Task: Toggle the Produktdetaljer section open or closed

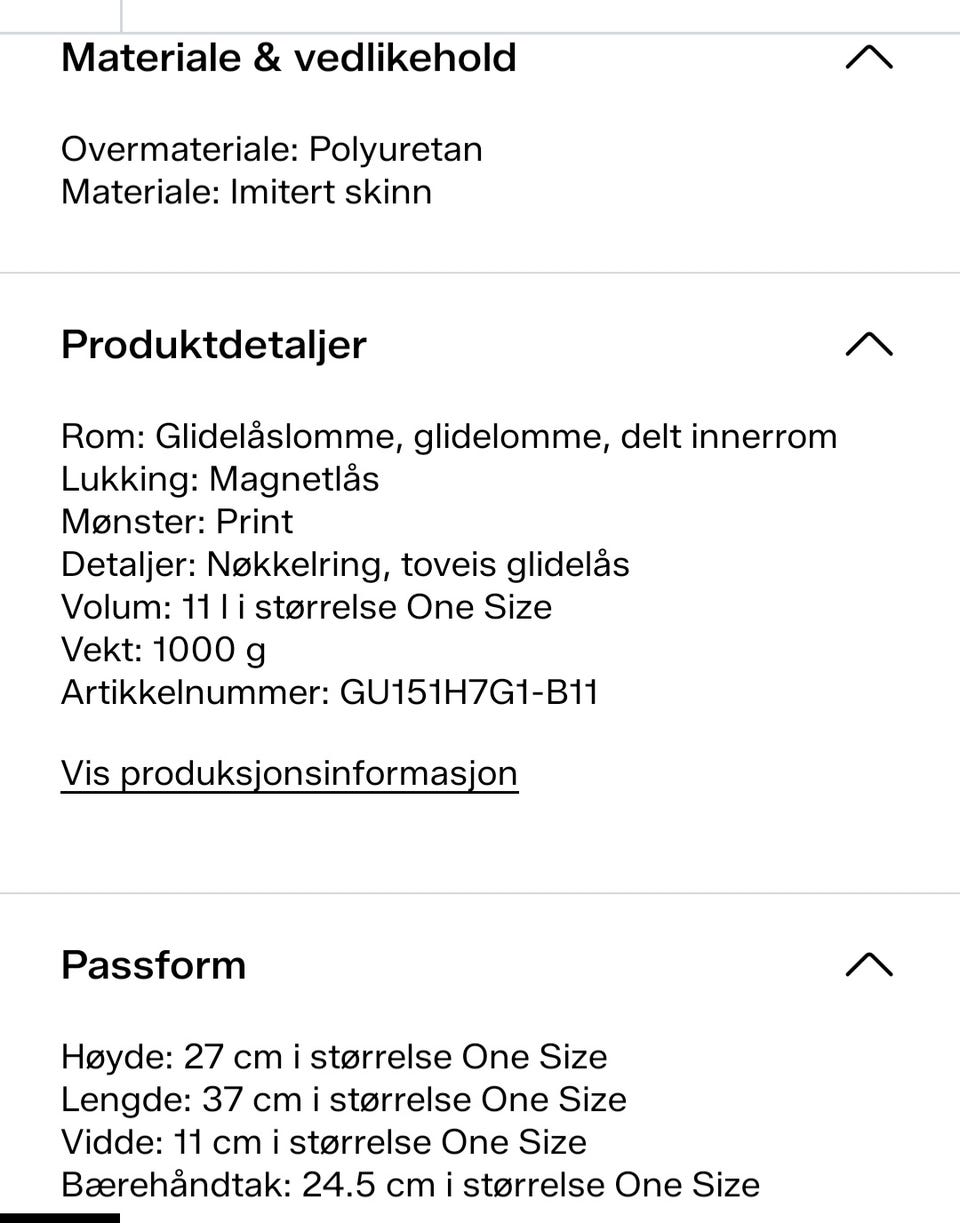Action: point(869,344)
